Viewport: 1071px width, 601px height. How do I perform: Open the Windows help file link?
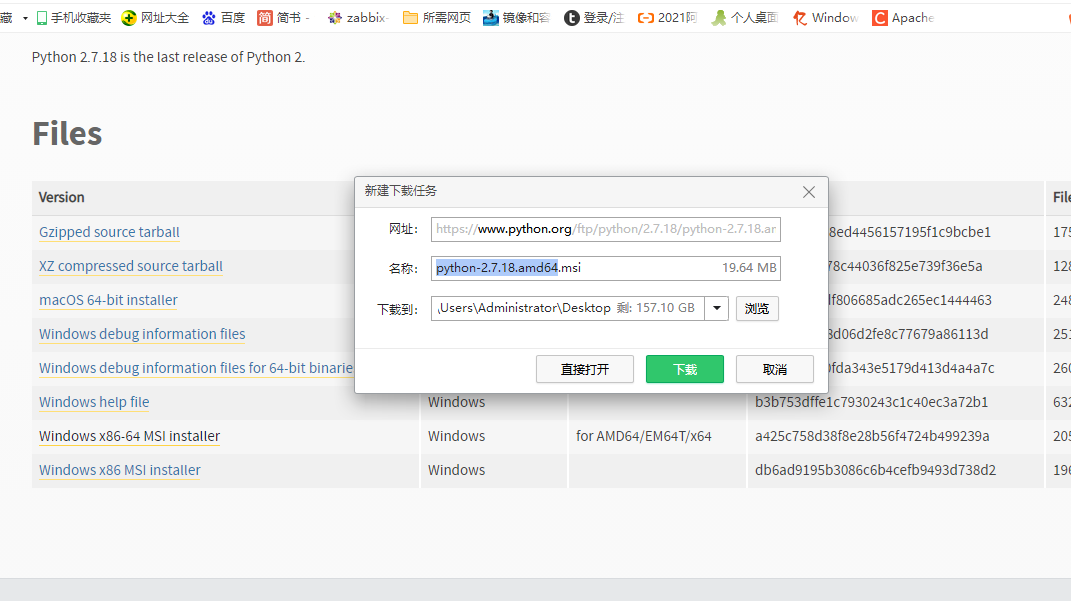94,402
